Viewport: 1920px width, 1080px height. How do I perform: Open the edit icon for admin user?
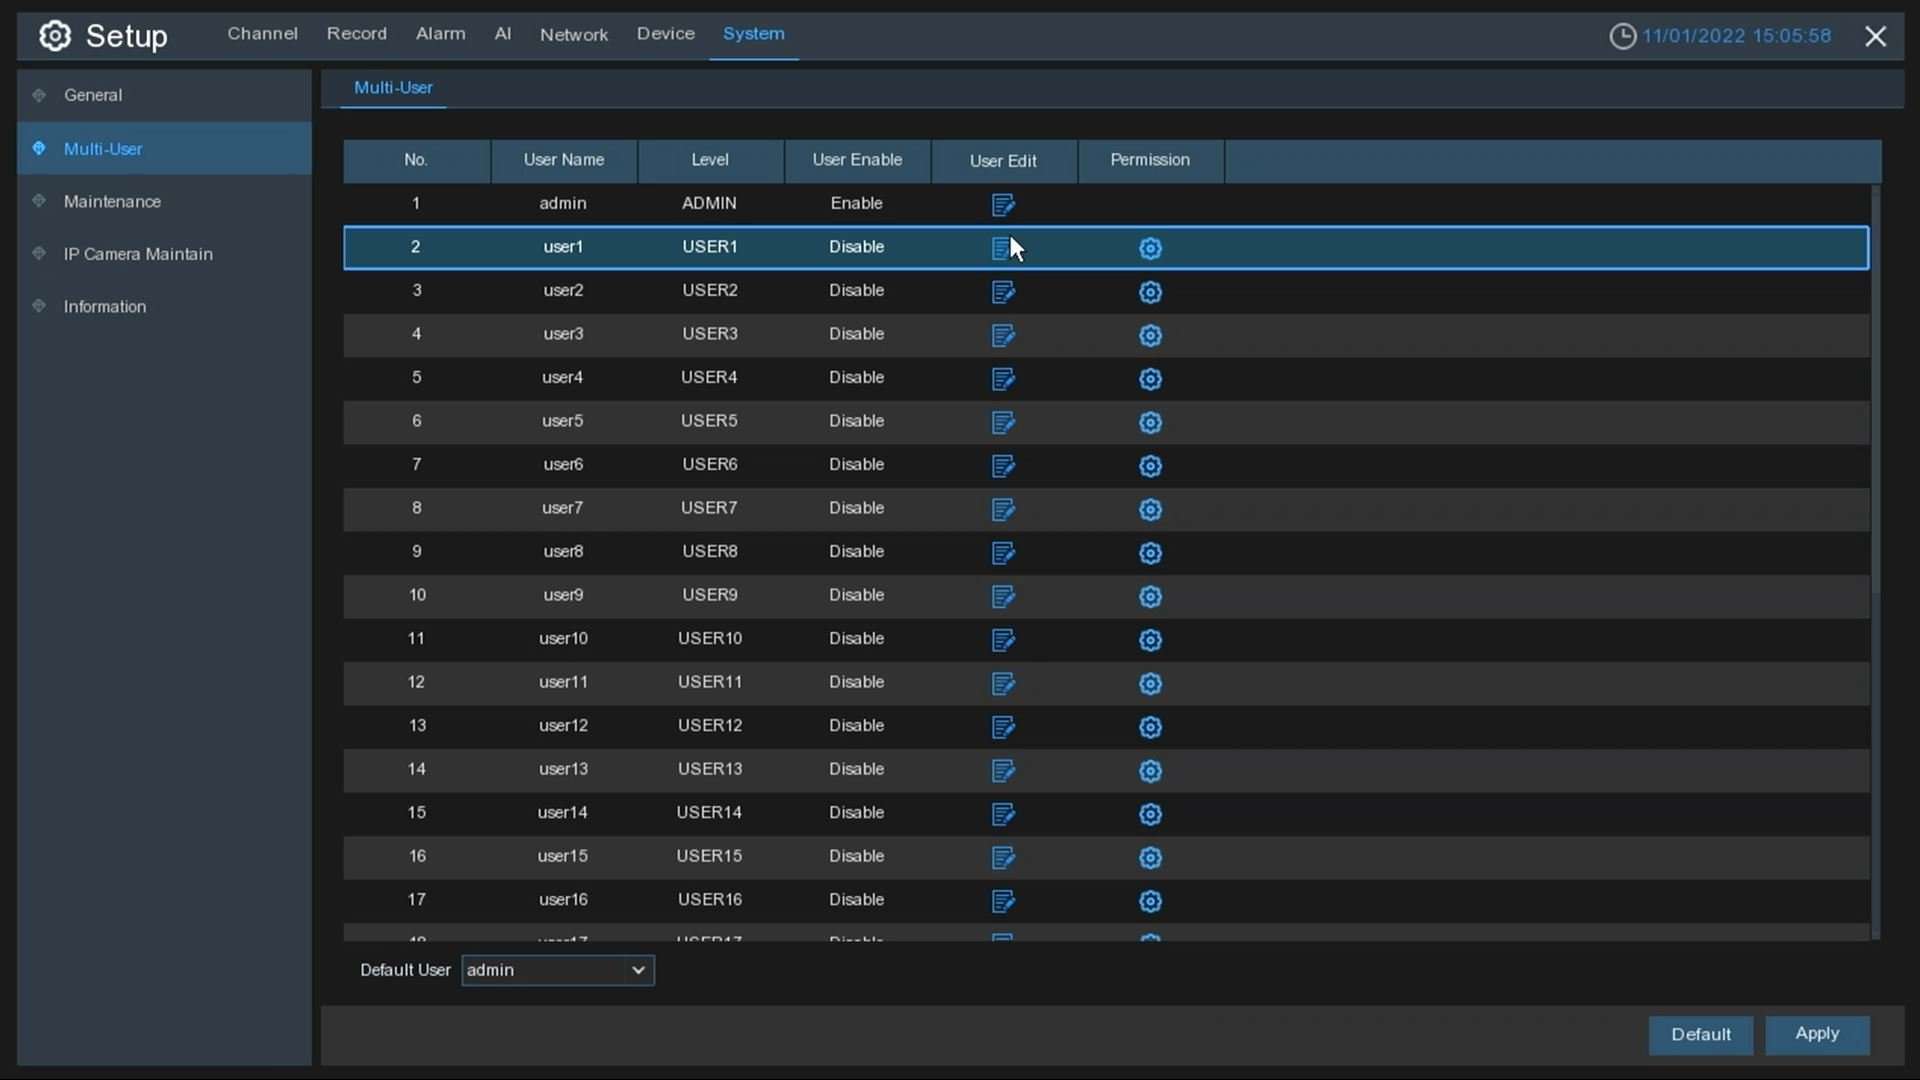pos(1003,205)
